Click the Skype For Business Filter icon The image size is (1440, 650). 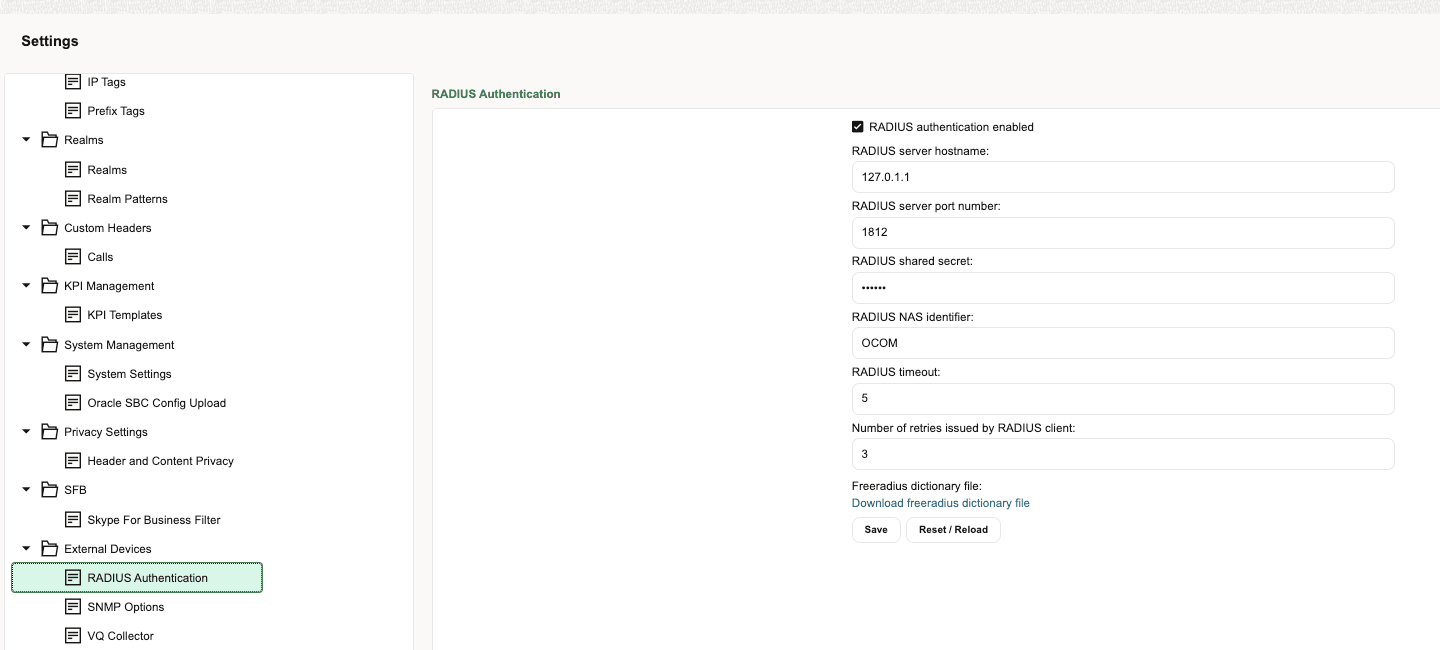tap(71, 519)
